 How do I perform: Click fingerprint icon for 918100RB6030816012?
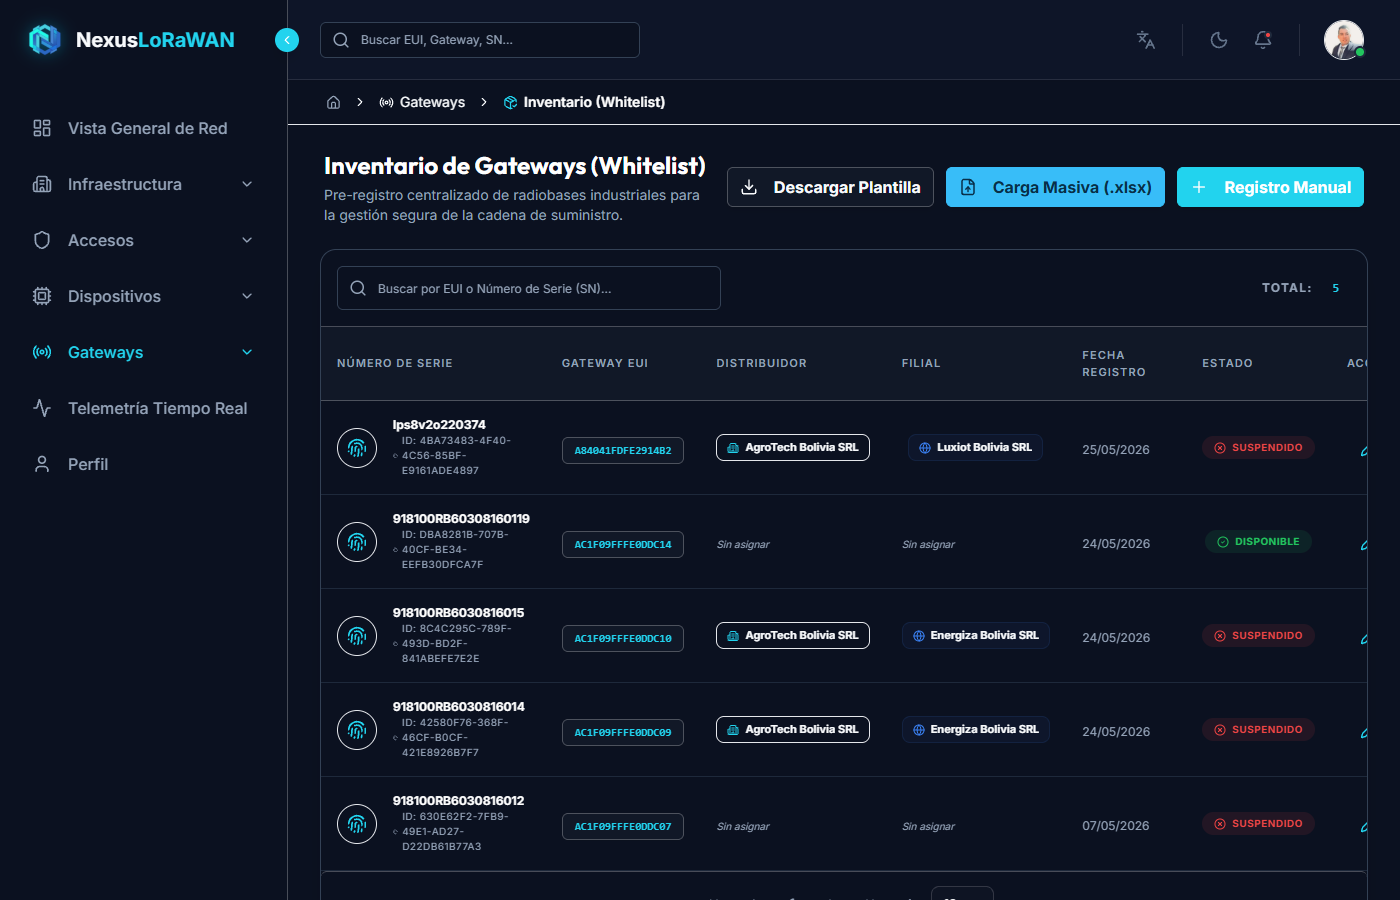(x=357, y=824)
